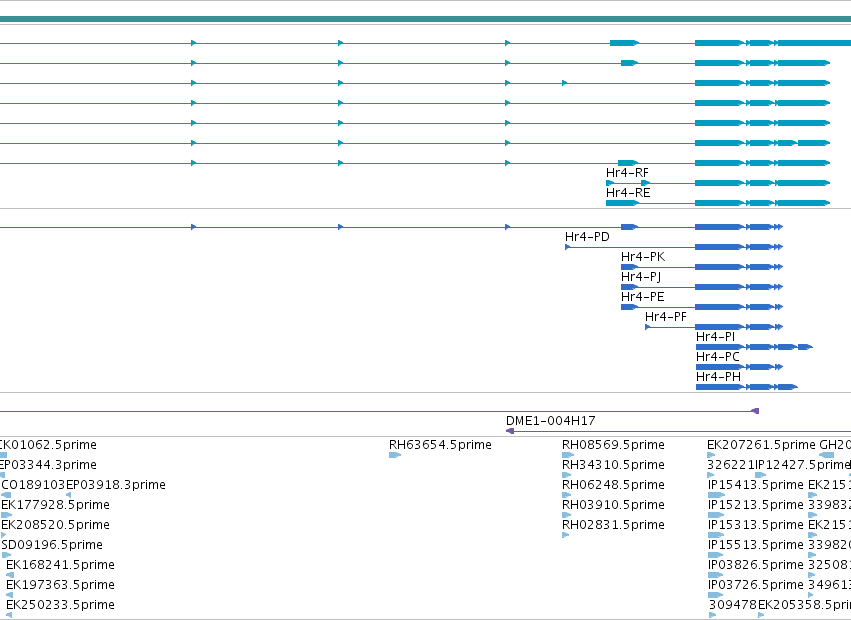
Task: Click the 326221 EST label
Action: pos(731,465)
